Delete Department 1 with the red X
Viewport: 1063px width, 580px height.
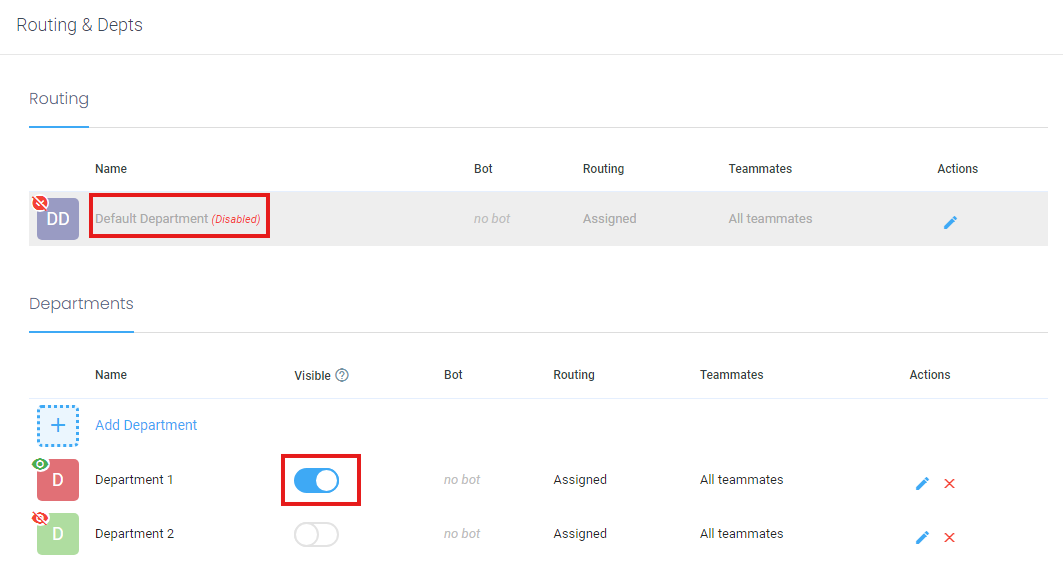point(950,484)
